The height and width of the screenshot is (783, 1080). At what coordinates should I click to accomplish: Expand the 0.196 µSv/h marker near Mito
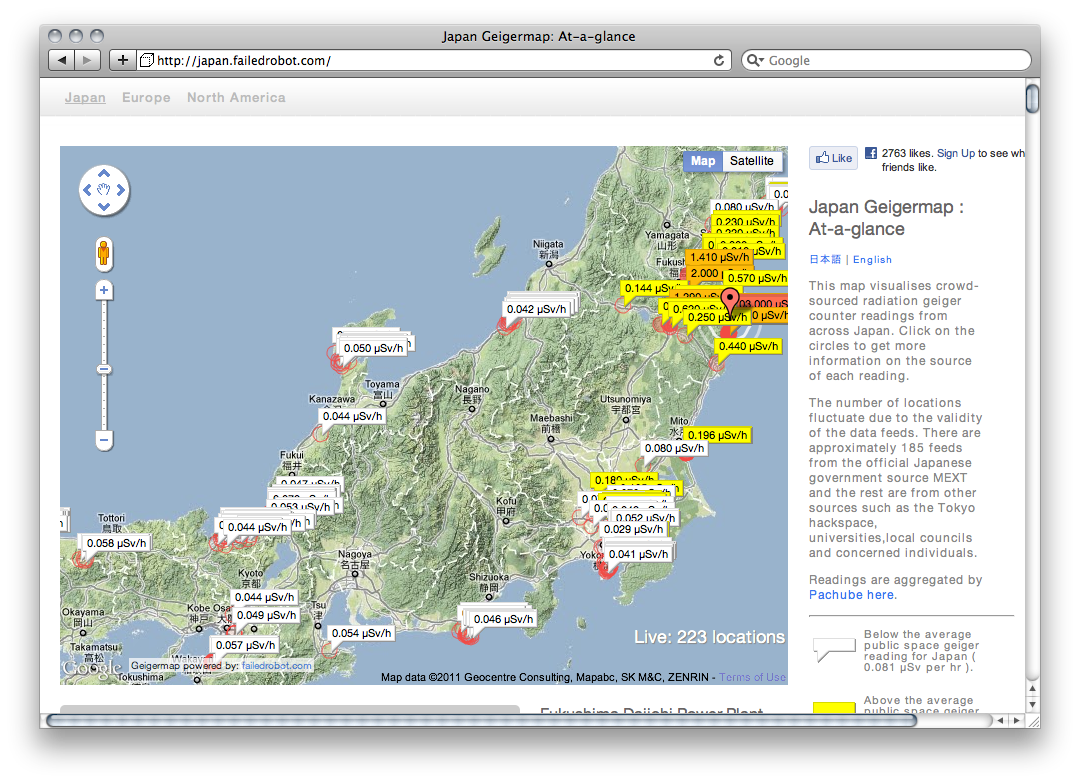(x=716, y=435)
